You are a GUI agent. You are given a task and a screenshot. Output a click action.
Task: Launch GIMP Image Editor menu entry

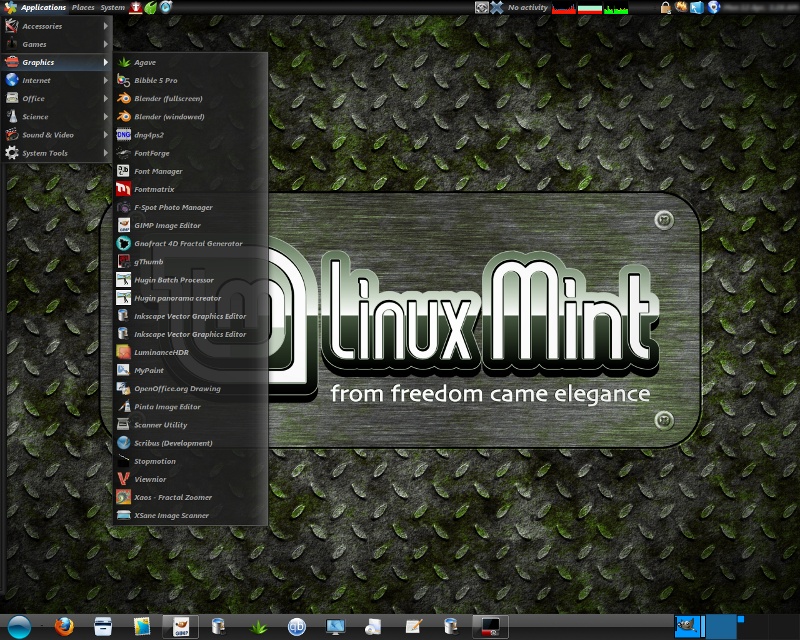pos(190,226)
